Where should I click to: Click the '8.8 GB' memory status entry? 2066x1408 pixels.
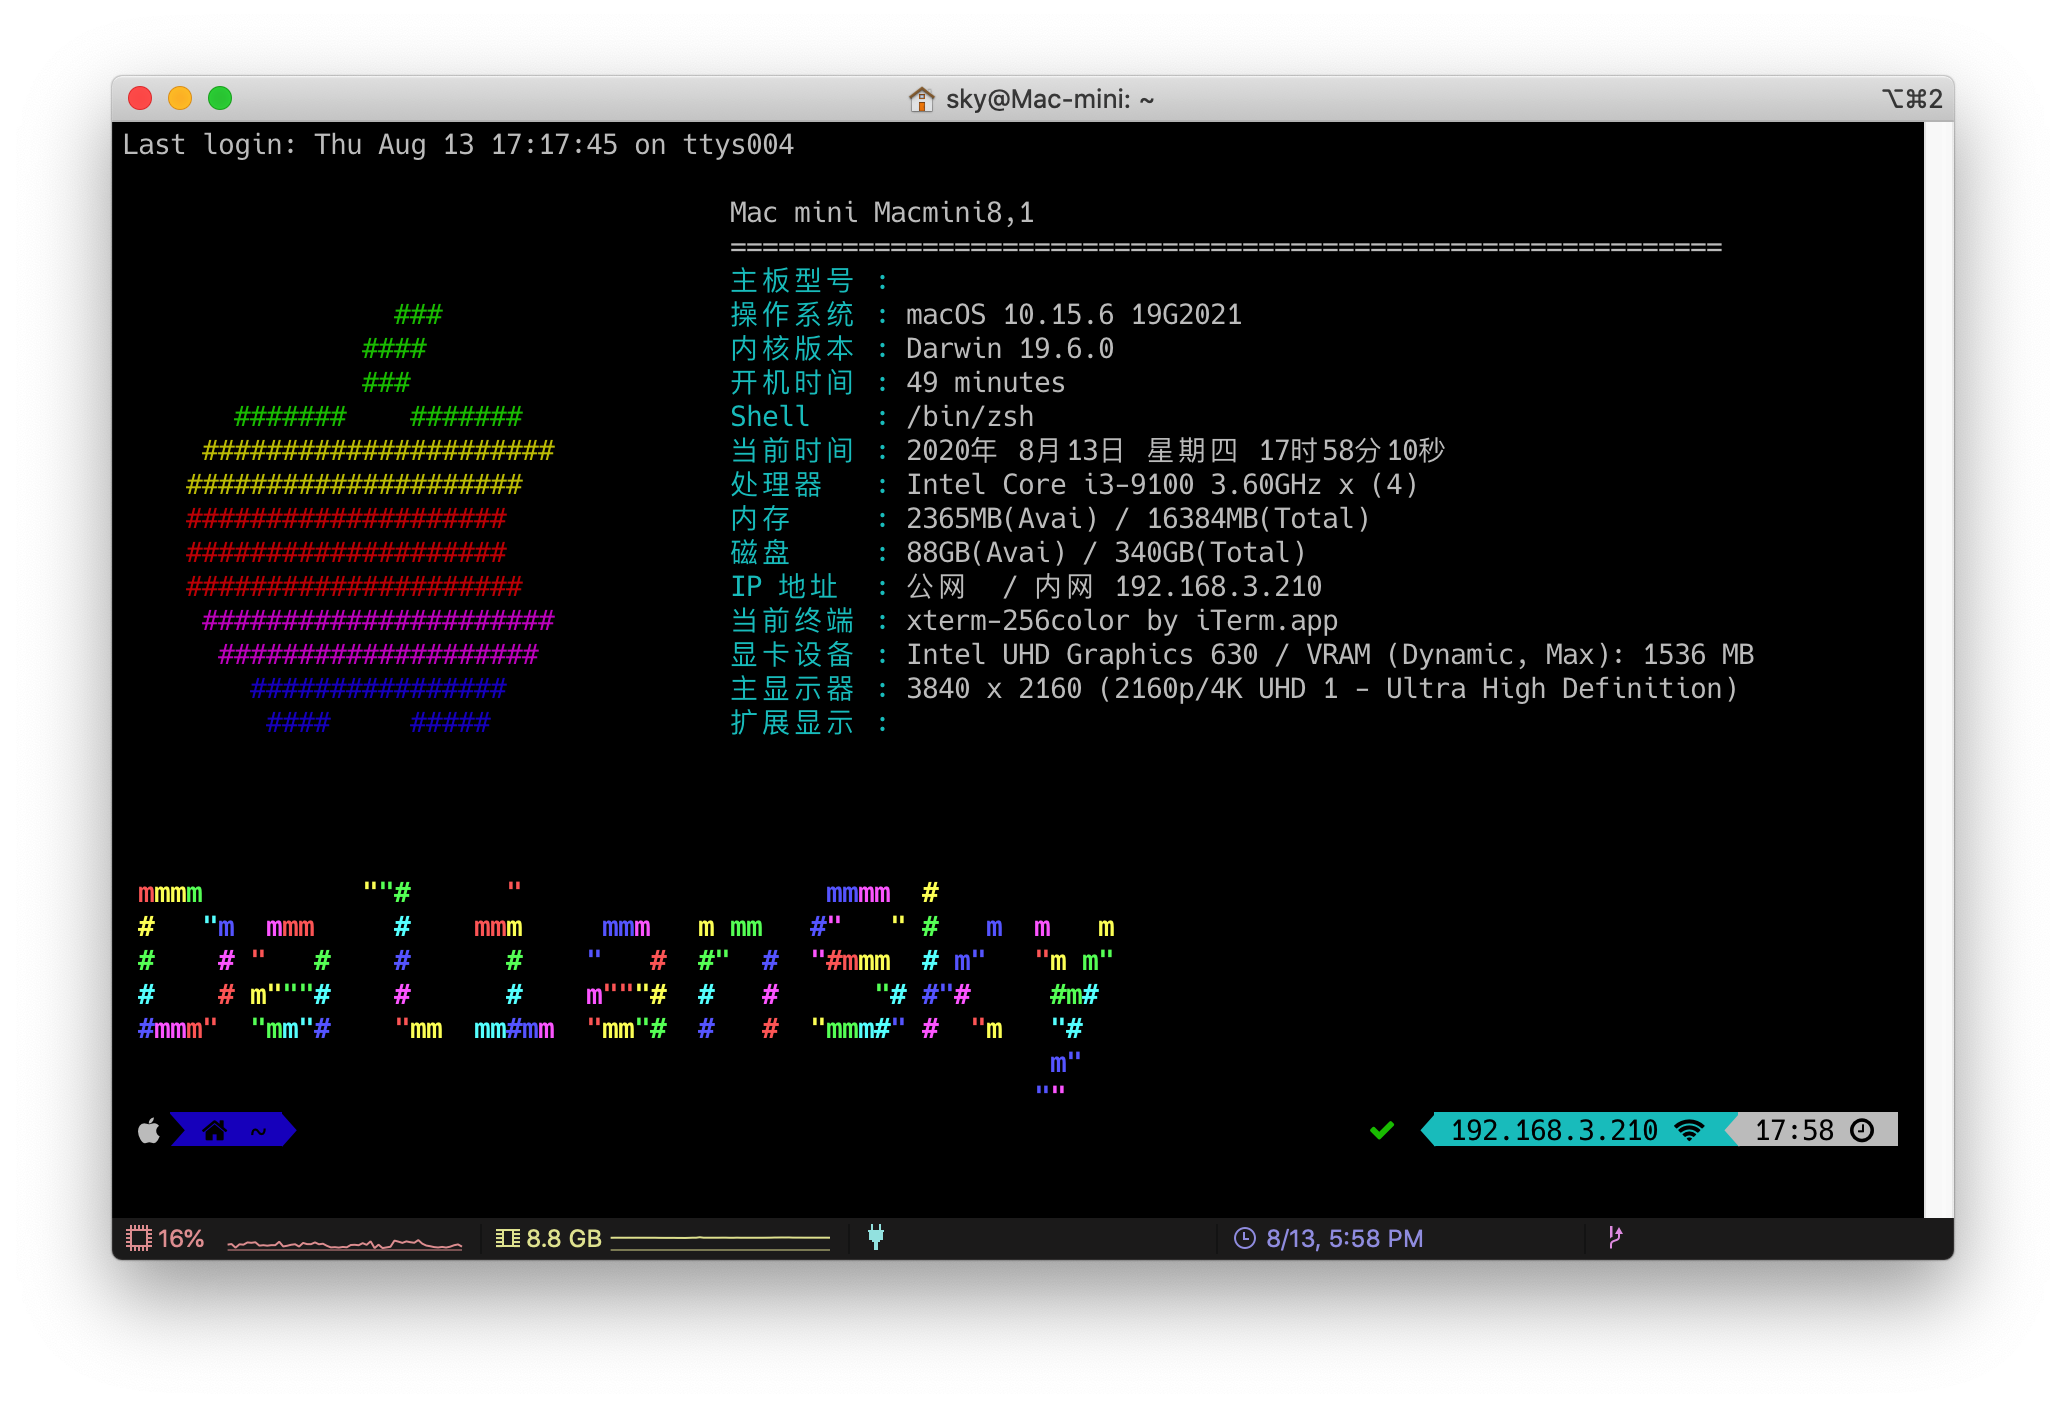[564, 1238]
